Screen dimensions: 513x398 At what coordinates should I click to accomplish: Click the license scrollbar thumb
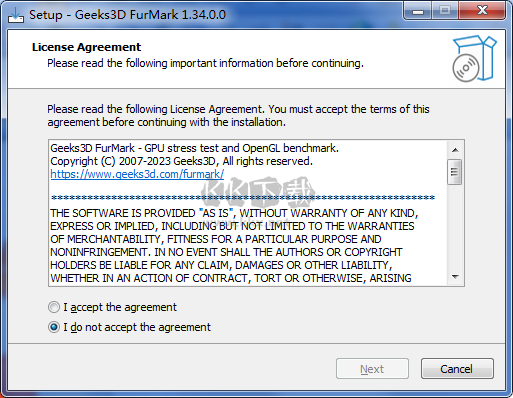[455, 172]
